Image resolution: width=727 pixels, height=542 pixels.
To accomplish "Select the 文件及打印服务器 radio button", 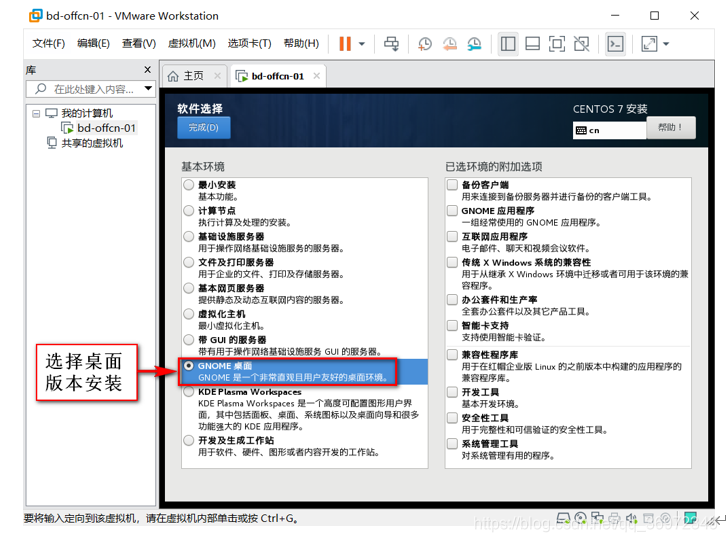I will pyautogui.click(x=189, y=262).
